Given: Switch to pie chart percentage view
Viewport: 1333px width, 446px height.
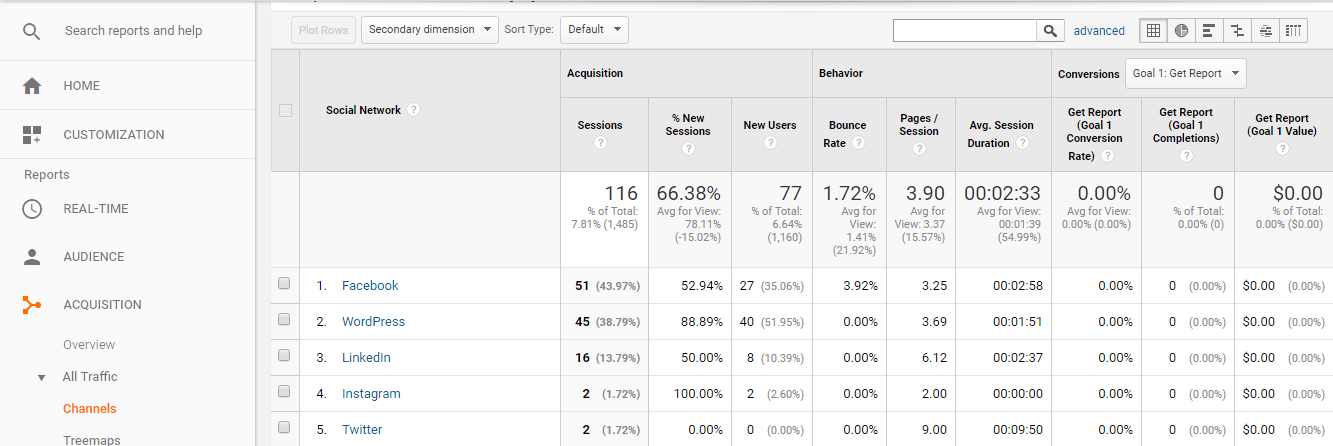Looking at the screenshot, I should tap(1181, 30).
